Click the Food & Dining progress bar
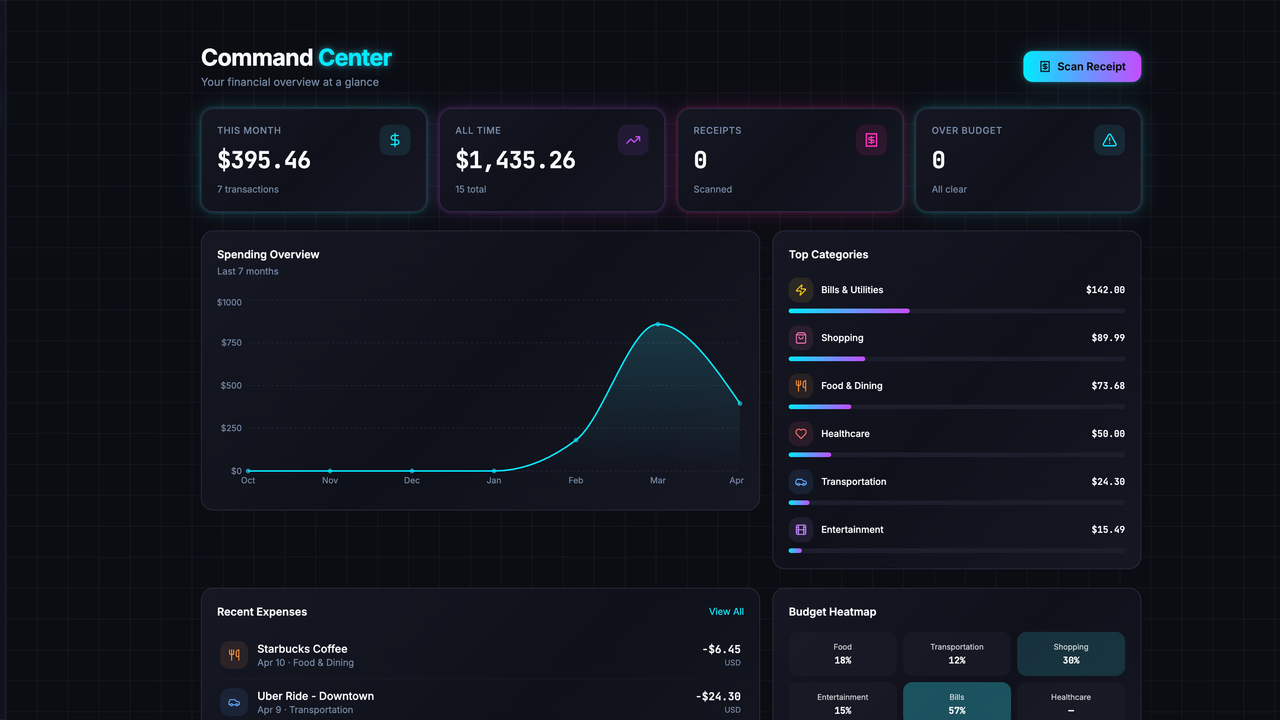 click(957, 407)
